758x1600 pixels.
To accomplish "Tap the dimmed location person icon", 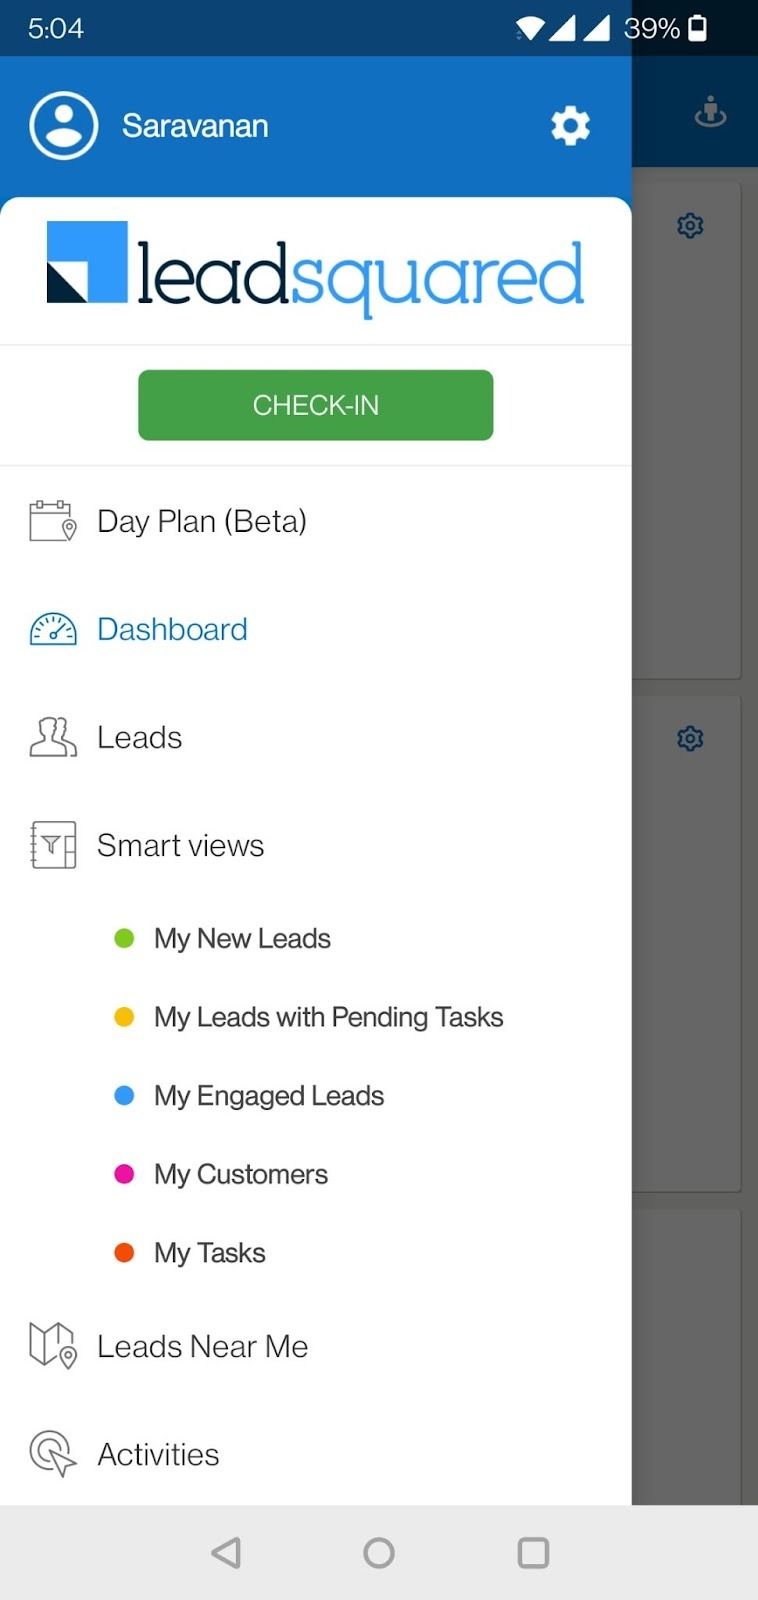I will 710,112.
